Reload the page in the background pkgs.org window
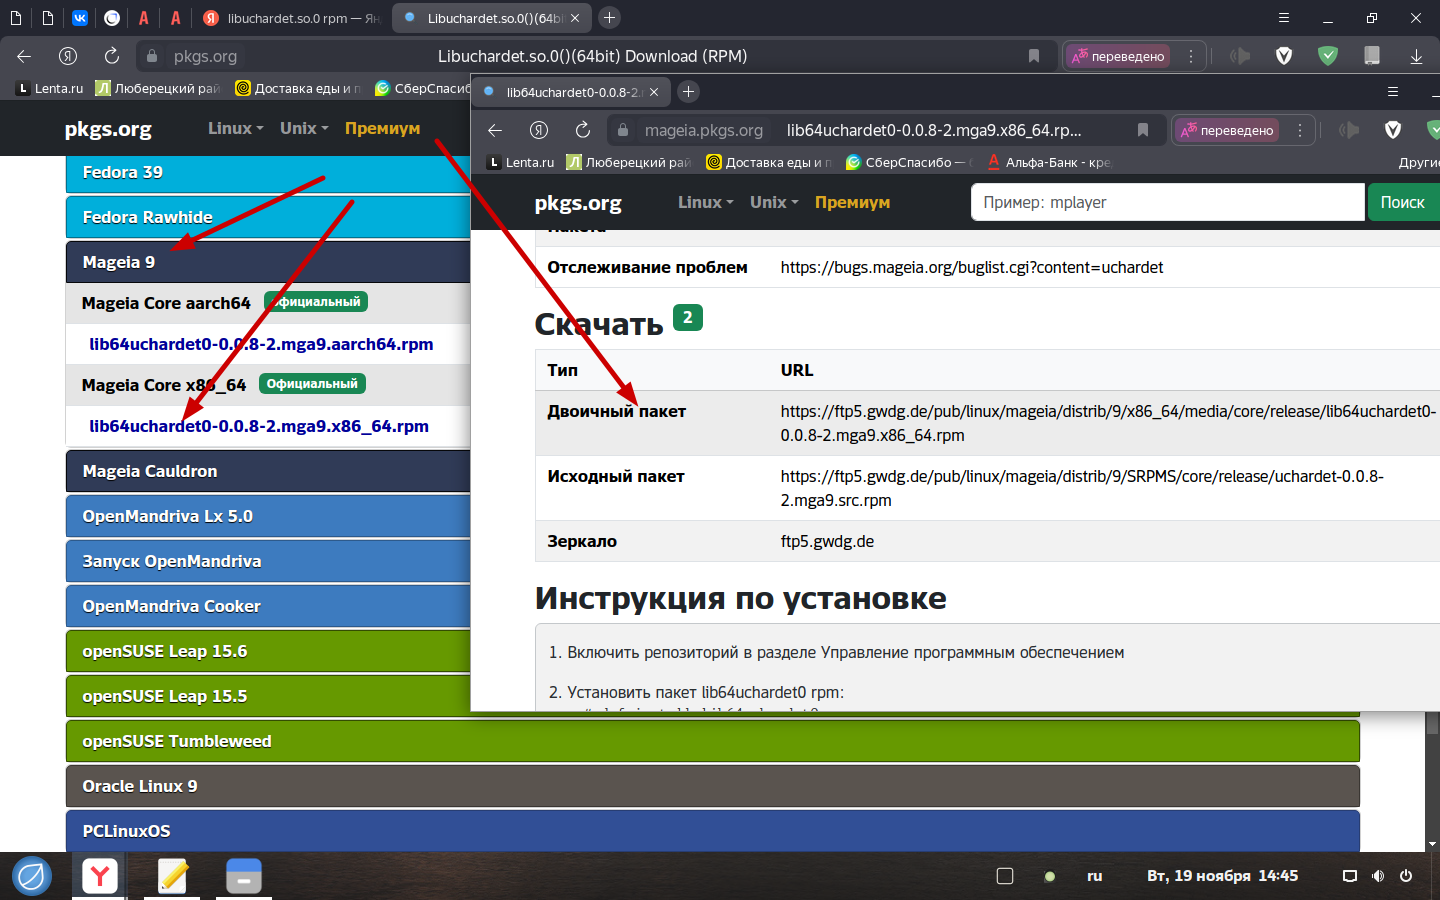The width and height of the screenshot is (1440, 900). (112, 56)
